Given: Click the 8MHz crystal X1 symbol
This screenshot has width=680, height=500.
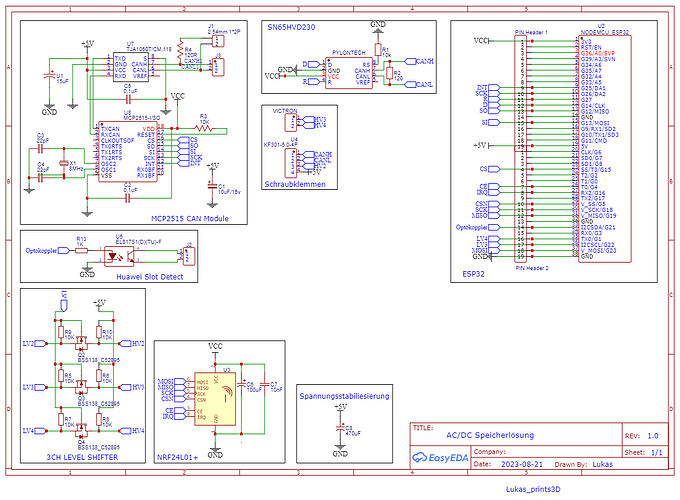Looking at the screenshot, I should coord(64,163).
